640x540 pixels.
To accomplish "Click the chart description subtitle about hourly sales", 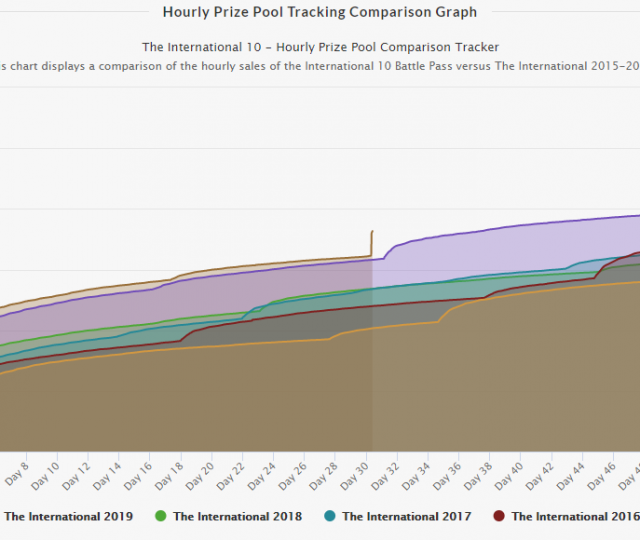I will (x=320, y=65).
